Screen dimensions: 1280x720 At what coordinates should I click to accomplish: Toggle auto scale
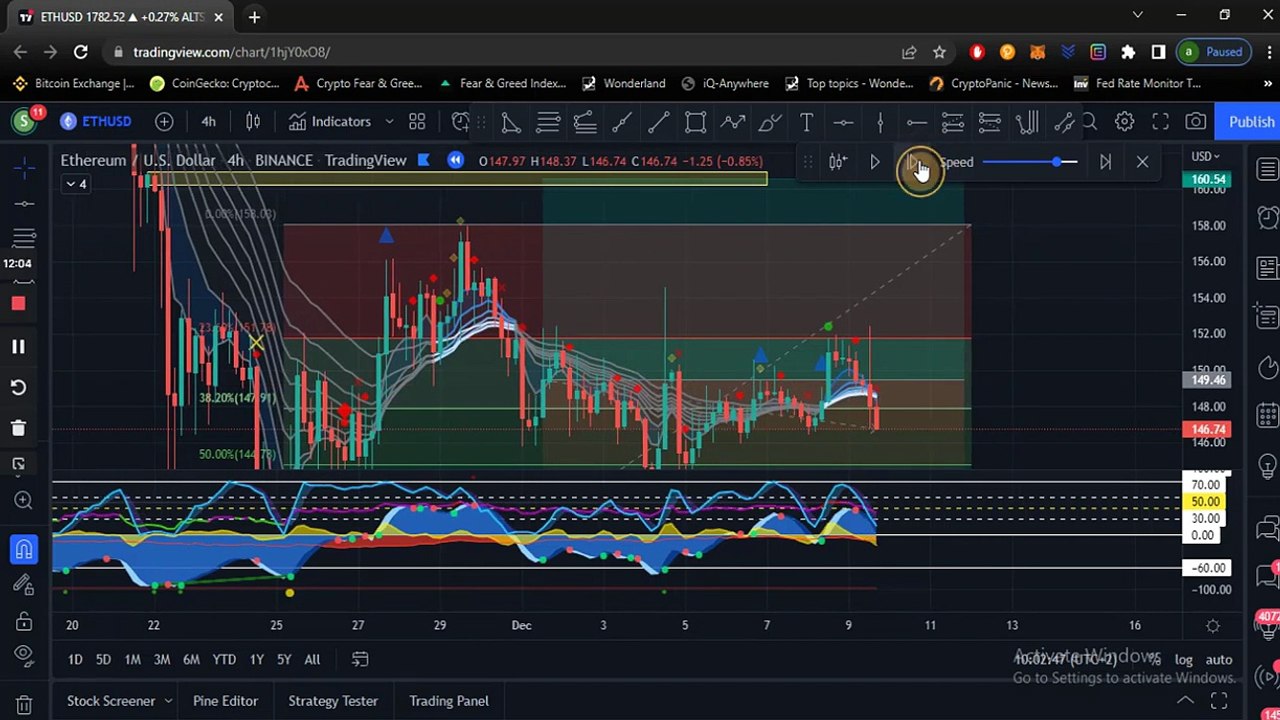click(x=1218, y=660)
